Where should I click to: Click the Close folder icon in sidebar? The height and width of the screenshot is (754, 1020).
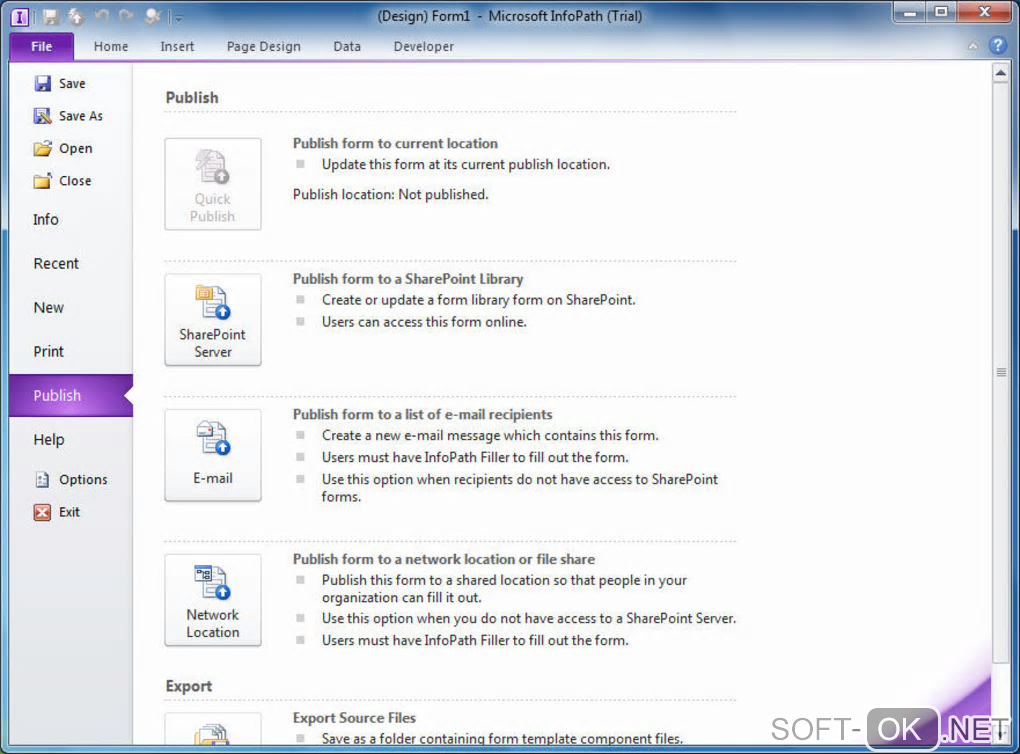42,181
